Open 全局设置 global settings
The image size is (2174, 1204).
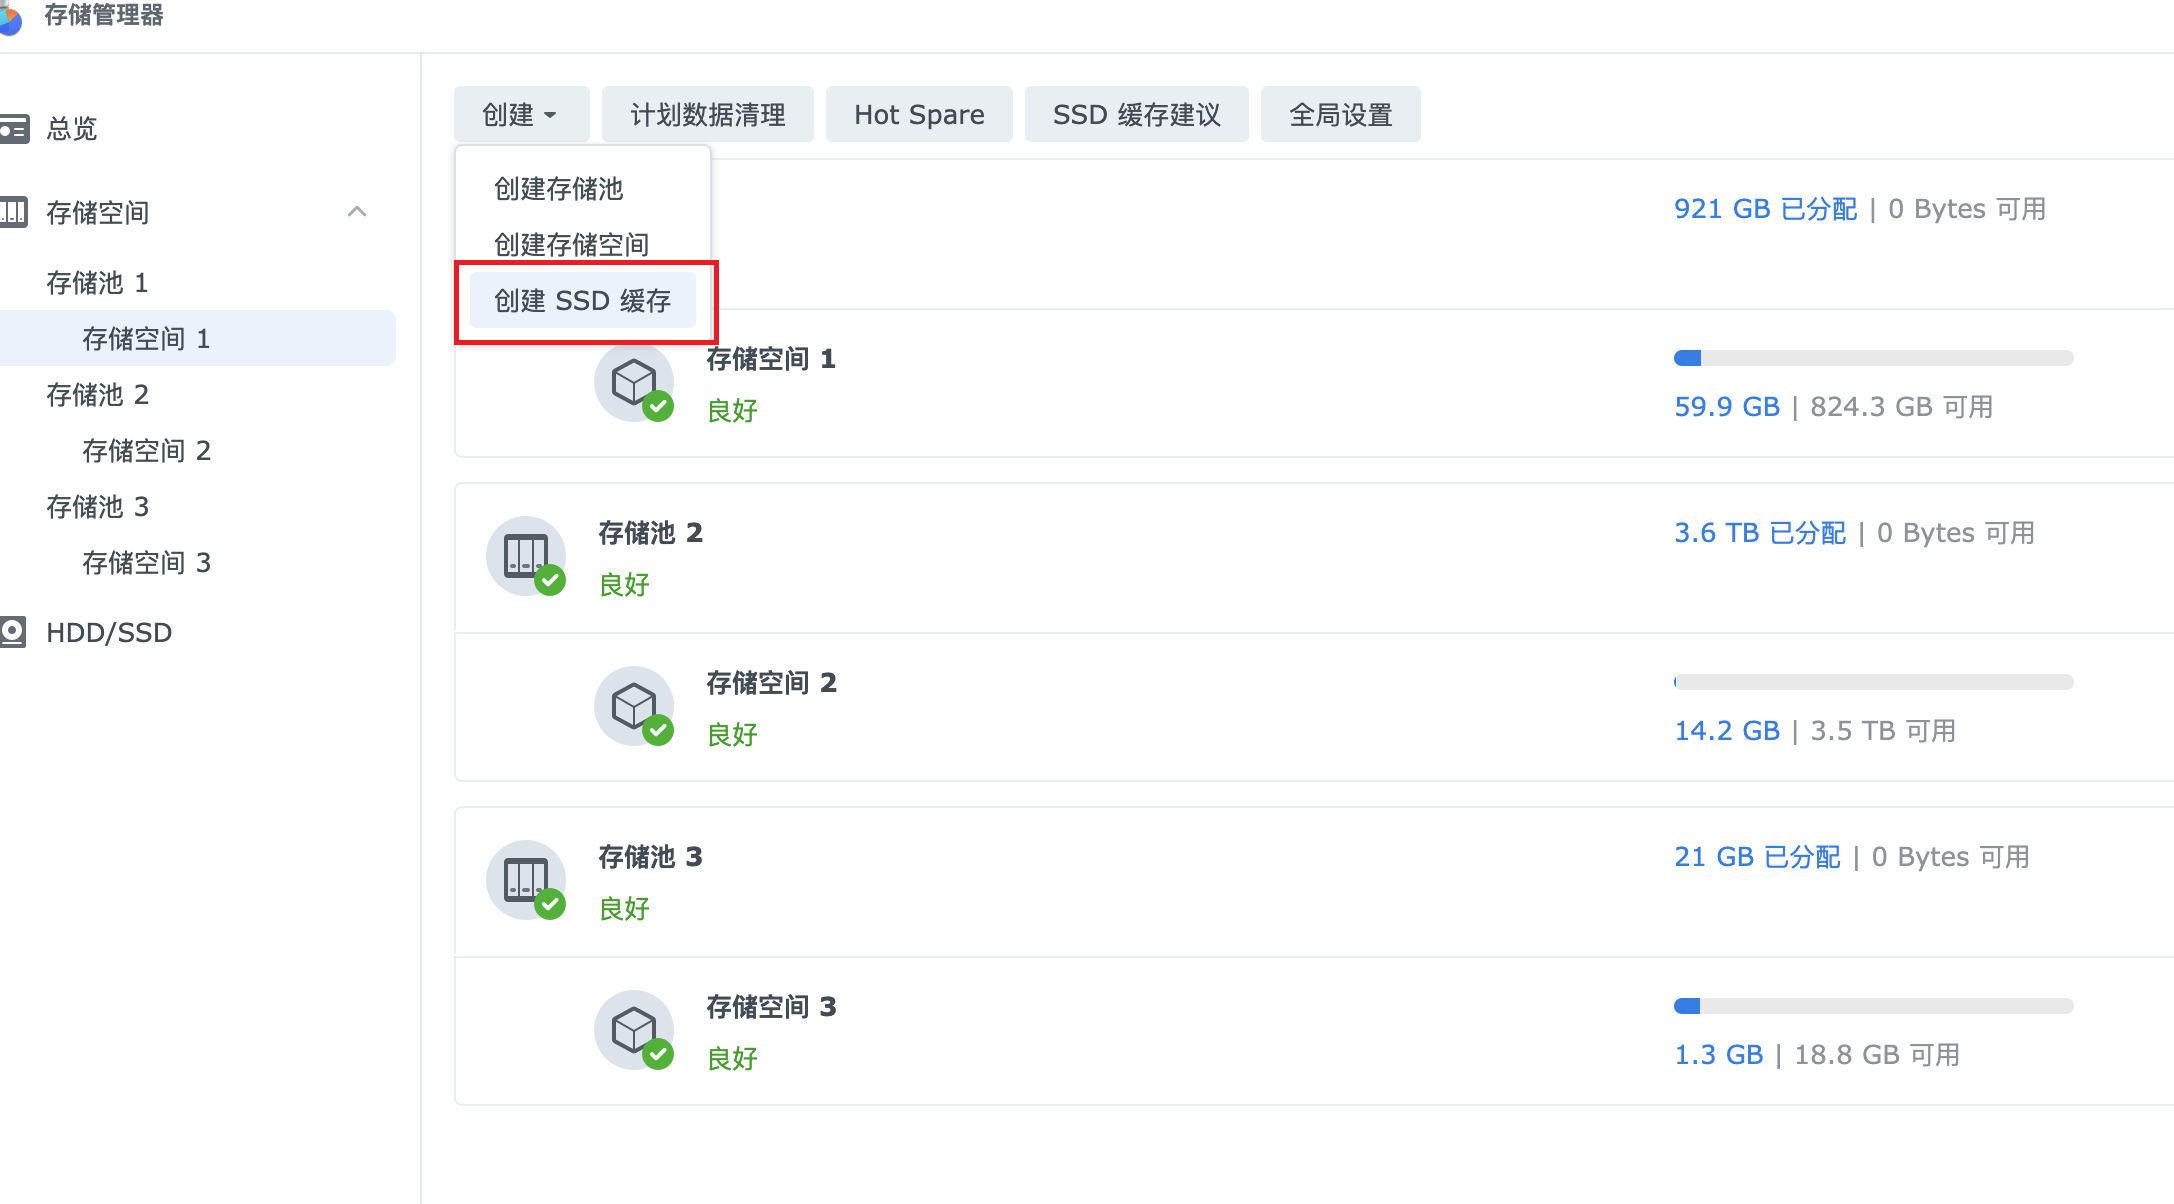[1341, 115]
